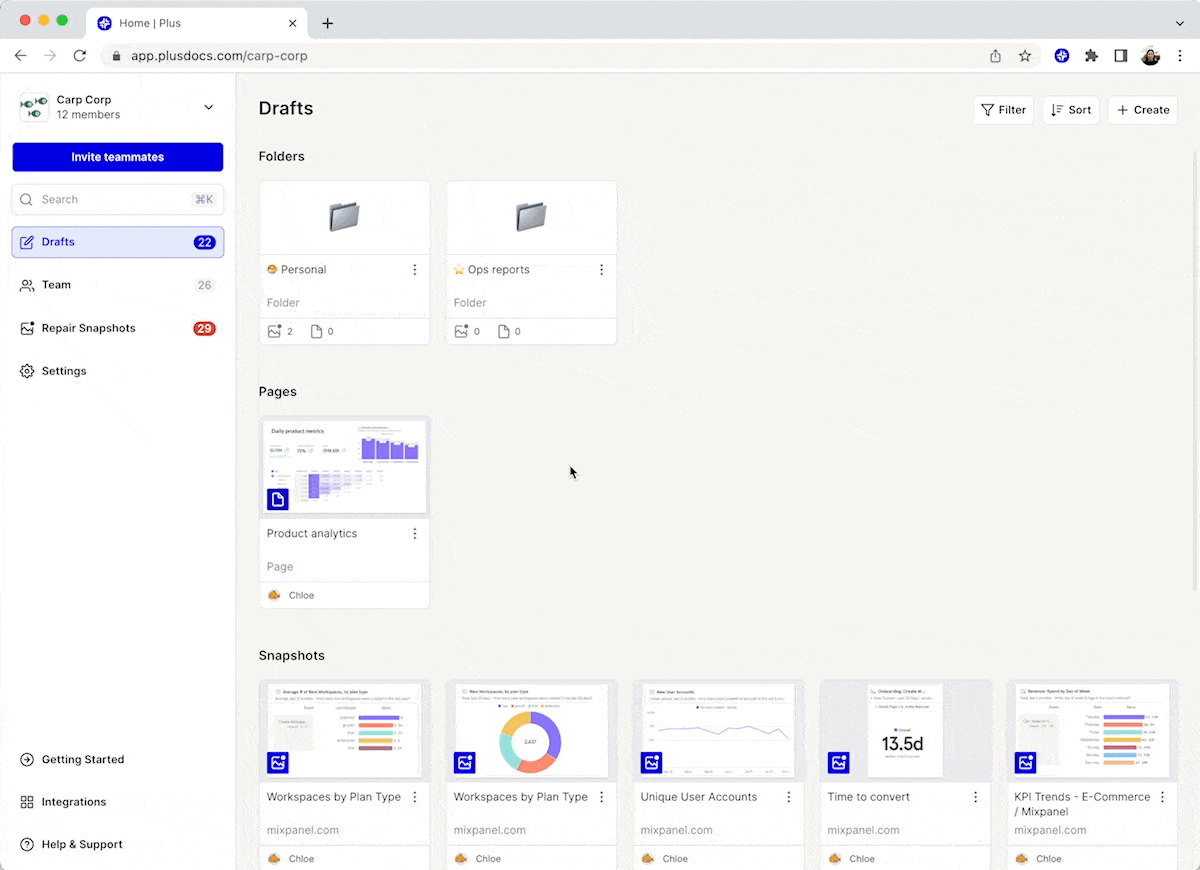The height and width of the screenshot is (870, 1200).
Task: Click the Drafts pencil icon in sidebar
Action: point(27,242)
